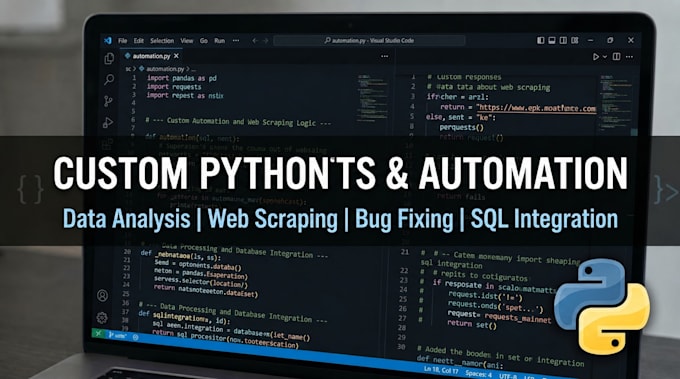Open the Selection menu
The image size is (680, 379).
[x=162, y=40]
